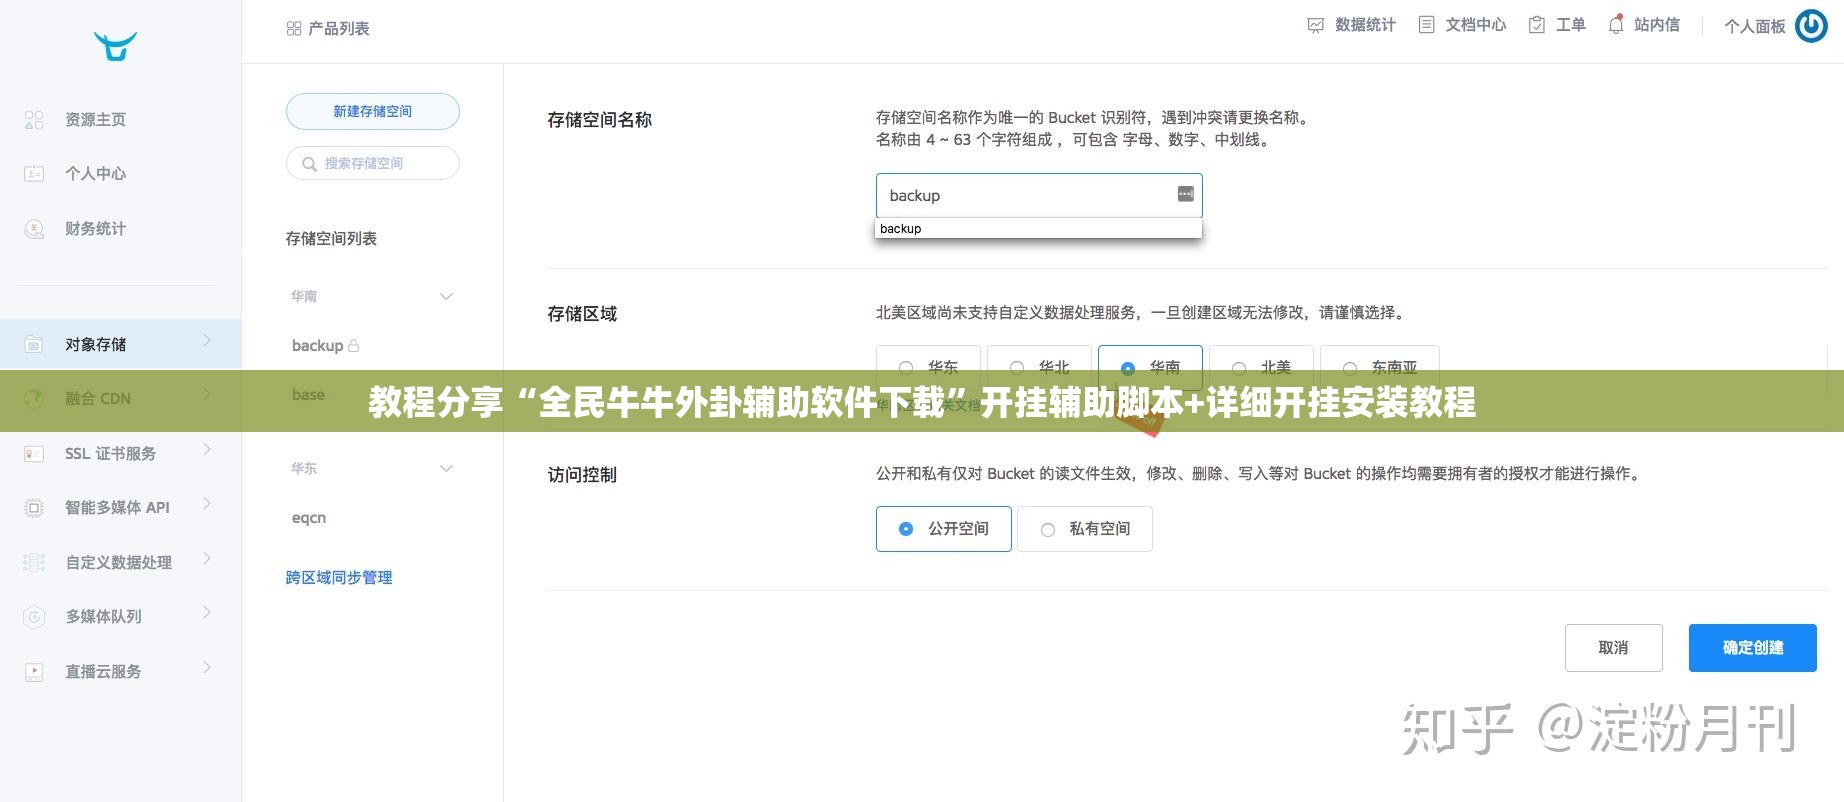The width and height of the screenshot is (1844, 802).
Task: Click 确定创建 button
Action: [x=1752, y=648]
